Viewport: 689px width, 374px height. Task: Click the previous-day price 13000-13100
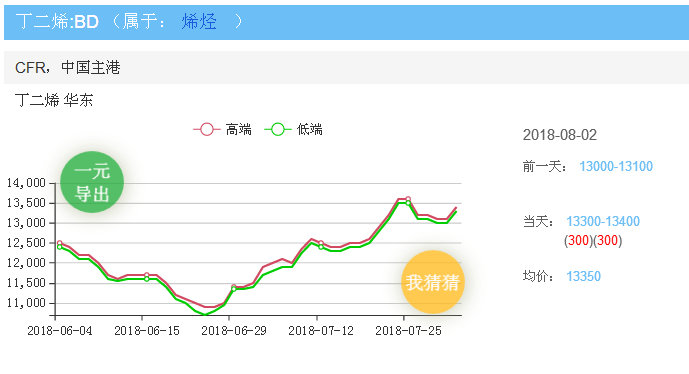(616, 167)
